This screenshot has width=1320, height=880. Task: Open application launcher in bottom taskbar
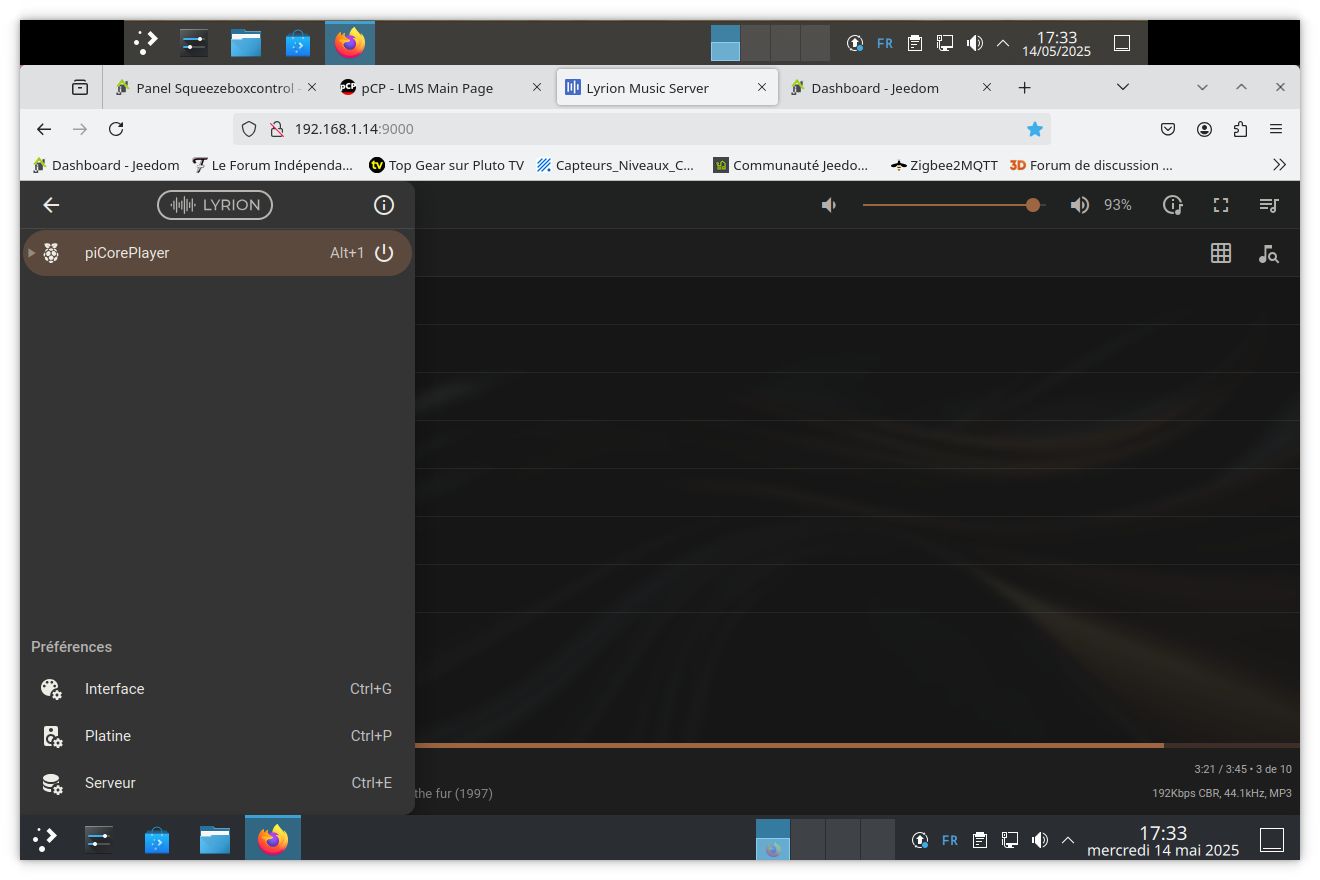(x=45, y=839)
